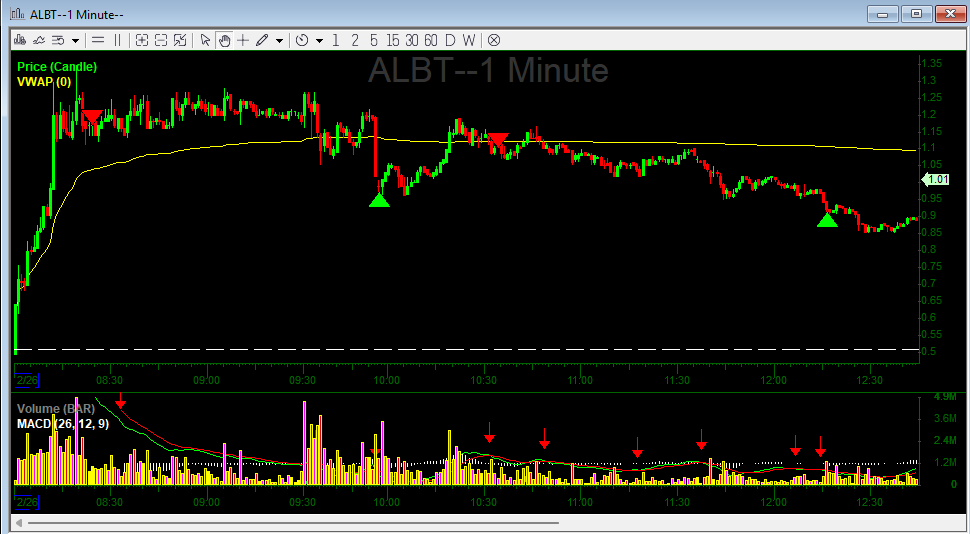Click the clock time interval icon
The height and width of the screenshot is (534, 970).
302,40
